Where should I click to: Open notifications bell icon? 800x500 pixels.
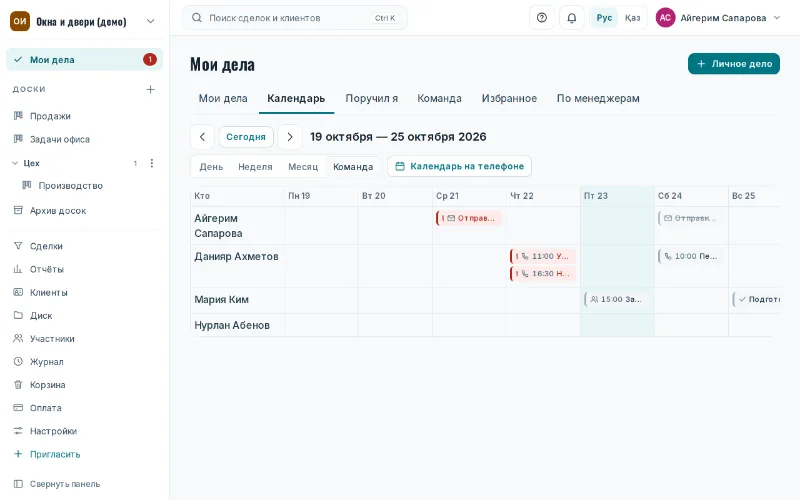coord(571,18)
